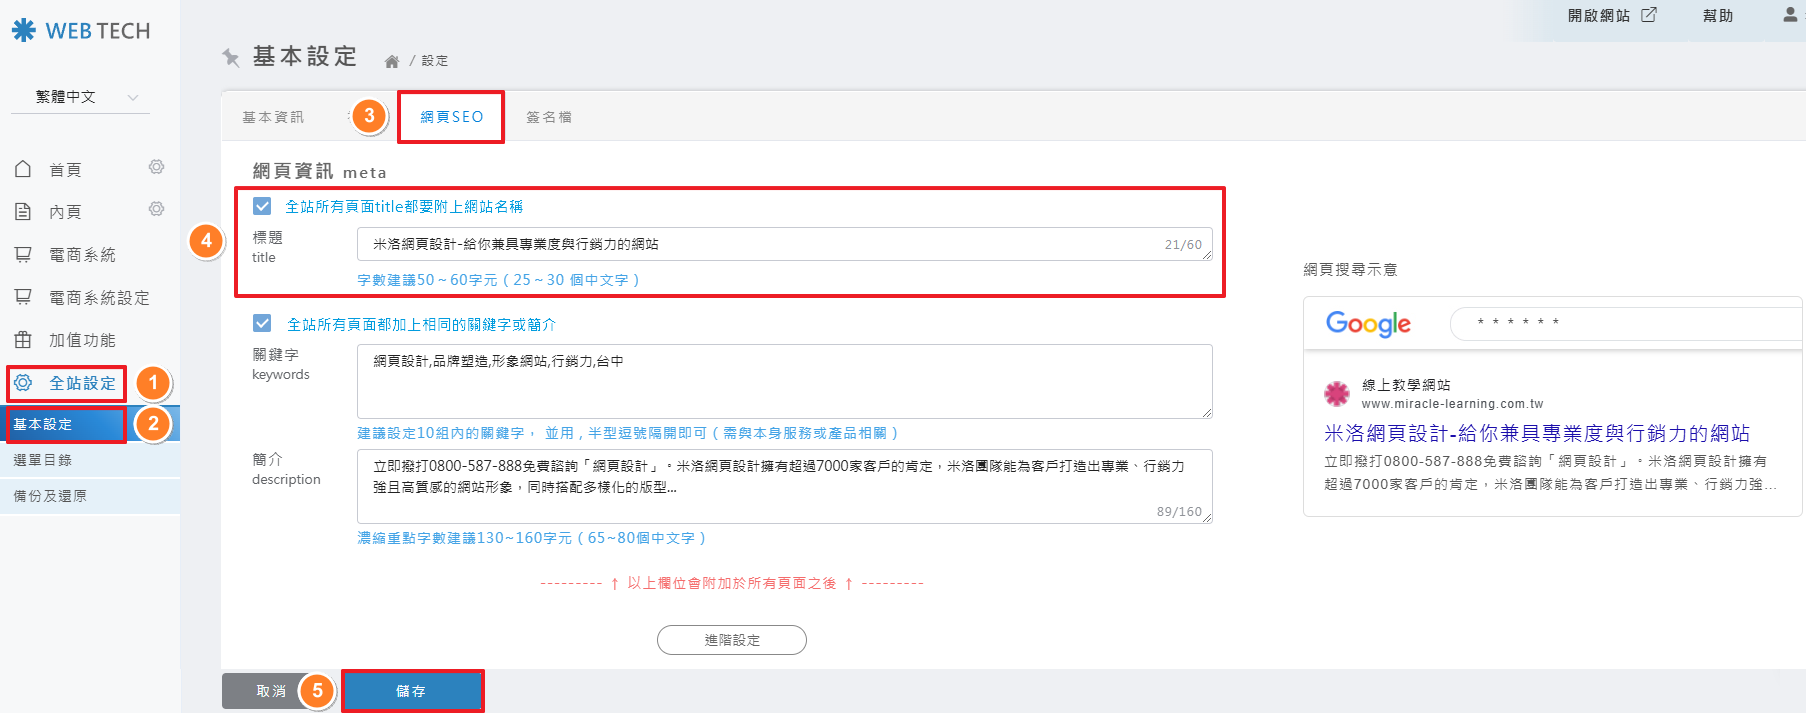Click the WEB TECH logo
Image resolution: width=1806 pixels, height=713 pixels.
coord(81,31)
